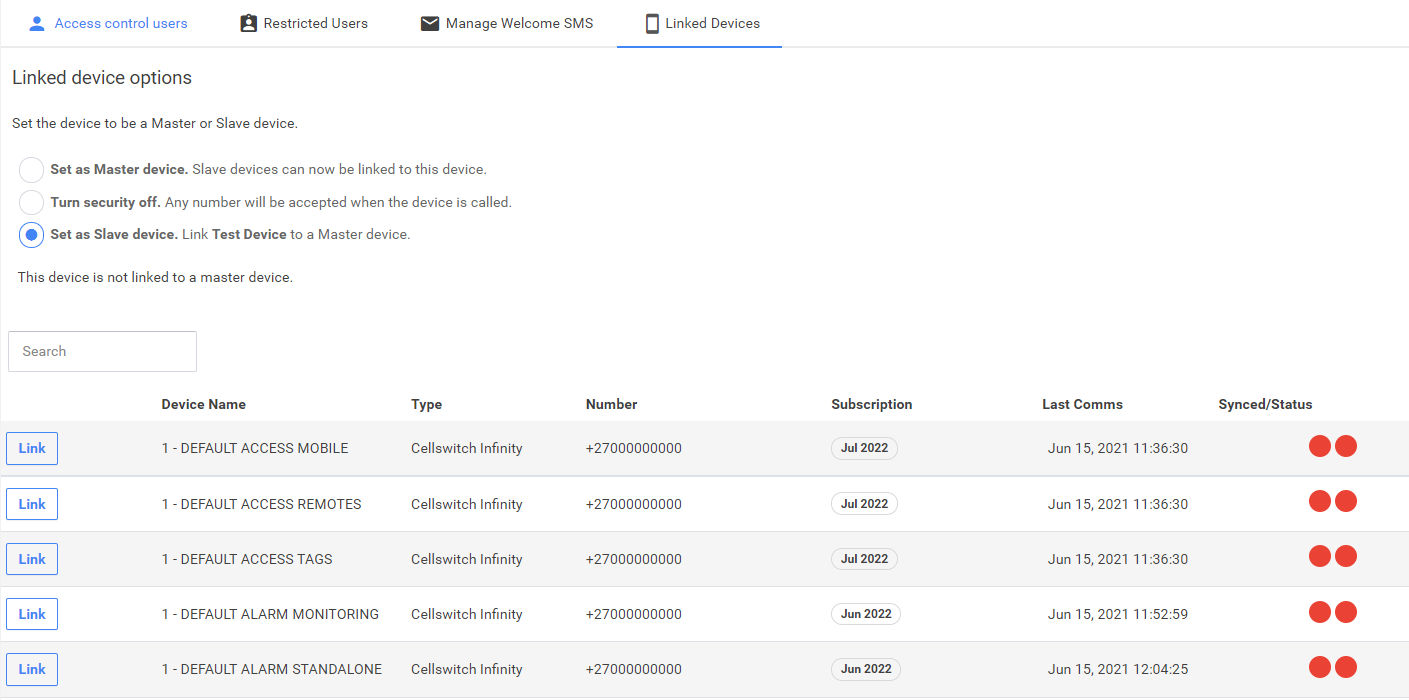
Task: Select the Set as Master device option
Action: 32,170
